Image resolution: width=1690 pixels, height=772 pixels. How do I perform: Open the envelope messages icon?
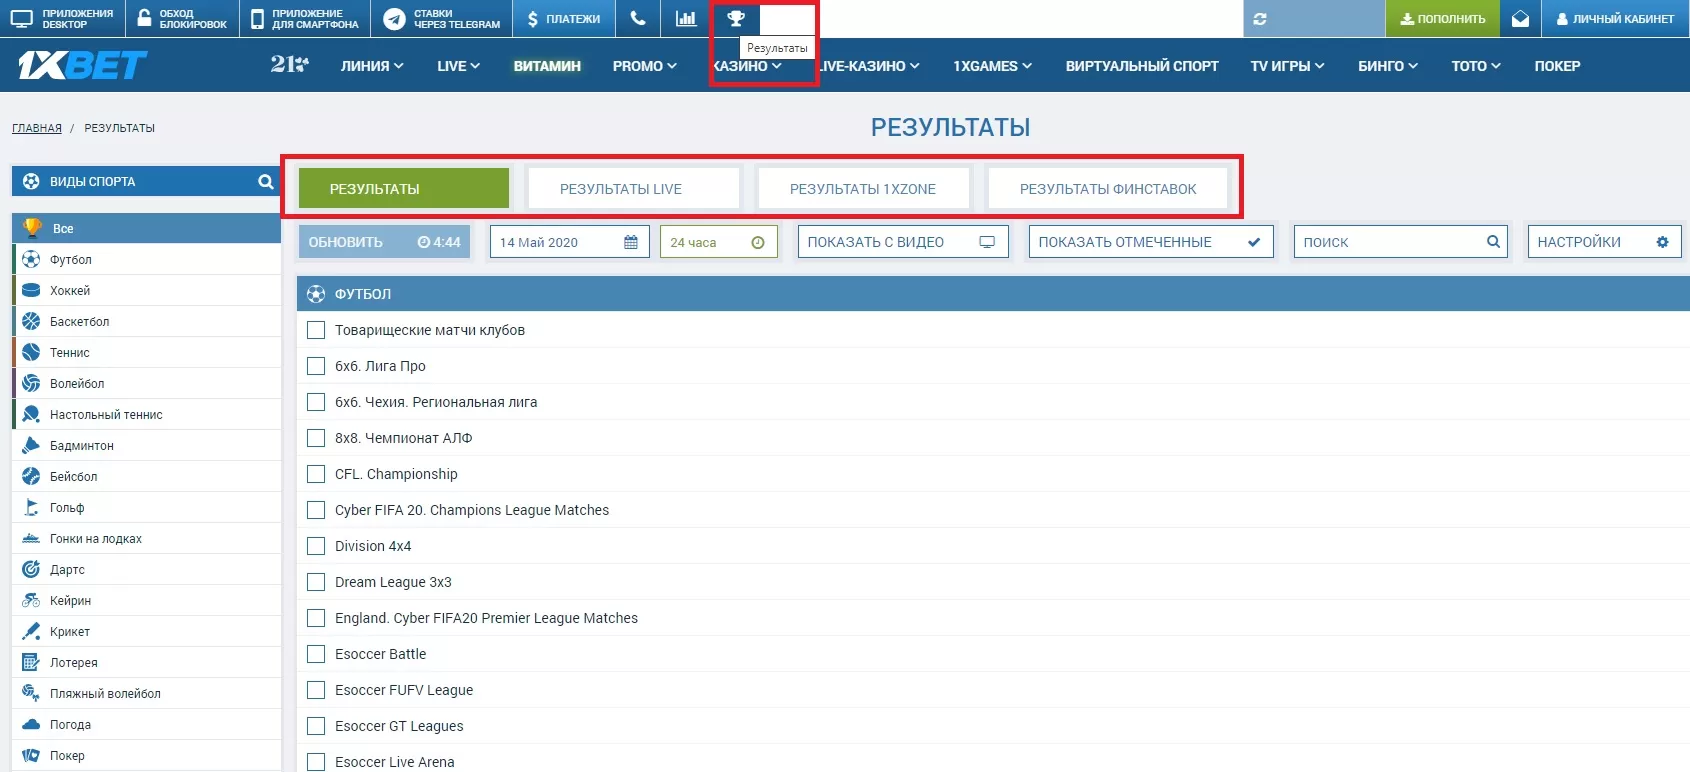click(x=1520, y=18)
